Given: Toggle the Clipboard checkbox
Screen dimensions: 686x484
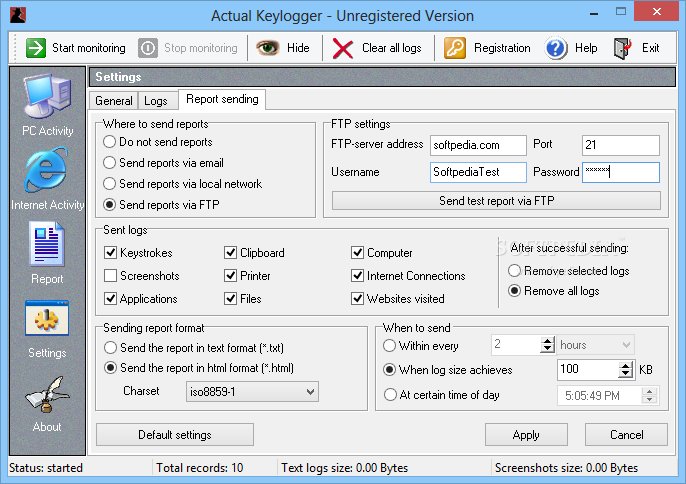Looking at the screenshot, I should (x=231, y=253).
